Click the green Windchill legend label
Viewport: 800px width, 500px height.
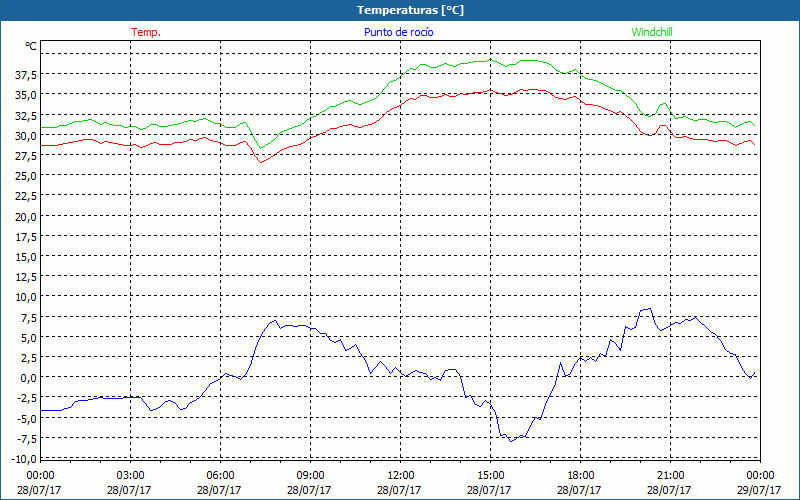point(652,32)
